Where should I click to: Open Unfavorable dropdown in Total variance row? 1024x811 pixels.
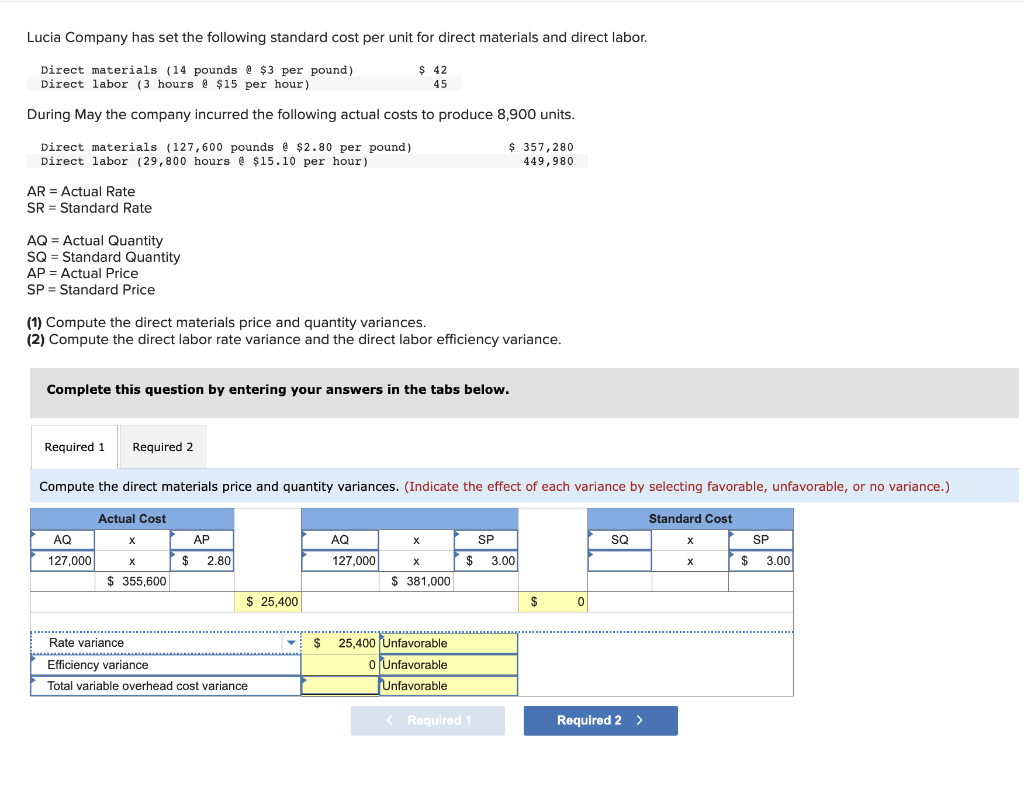449,686
